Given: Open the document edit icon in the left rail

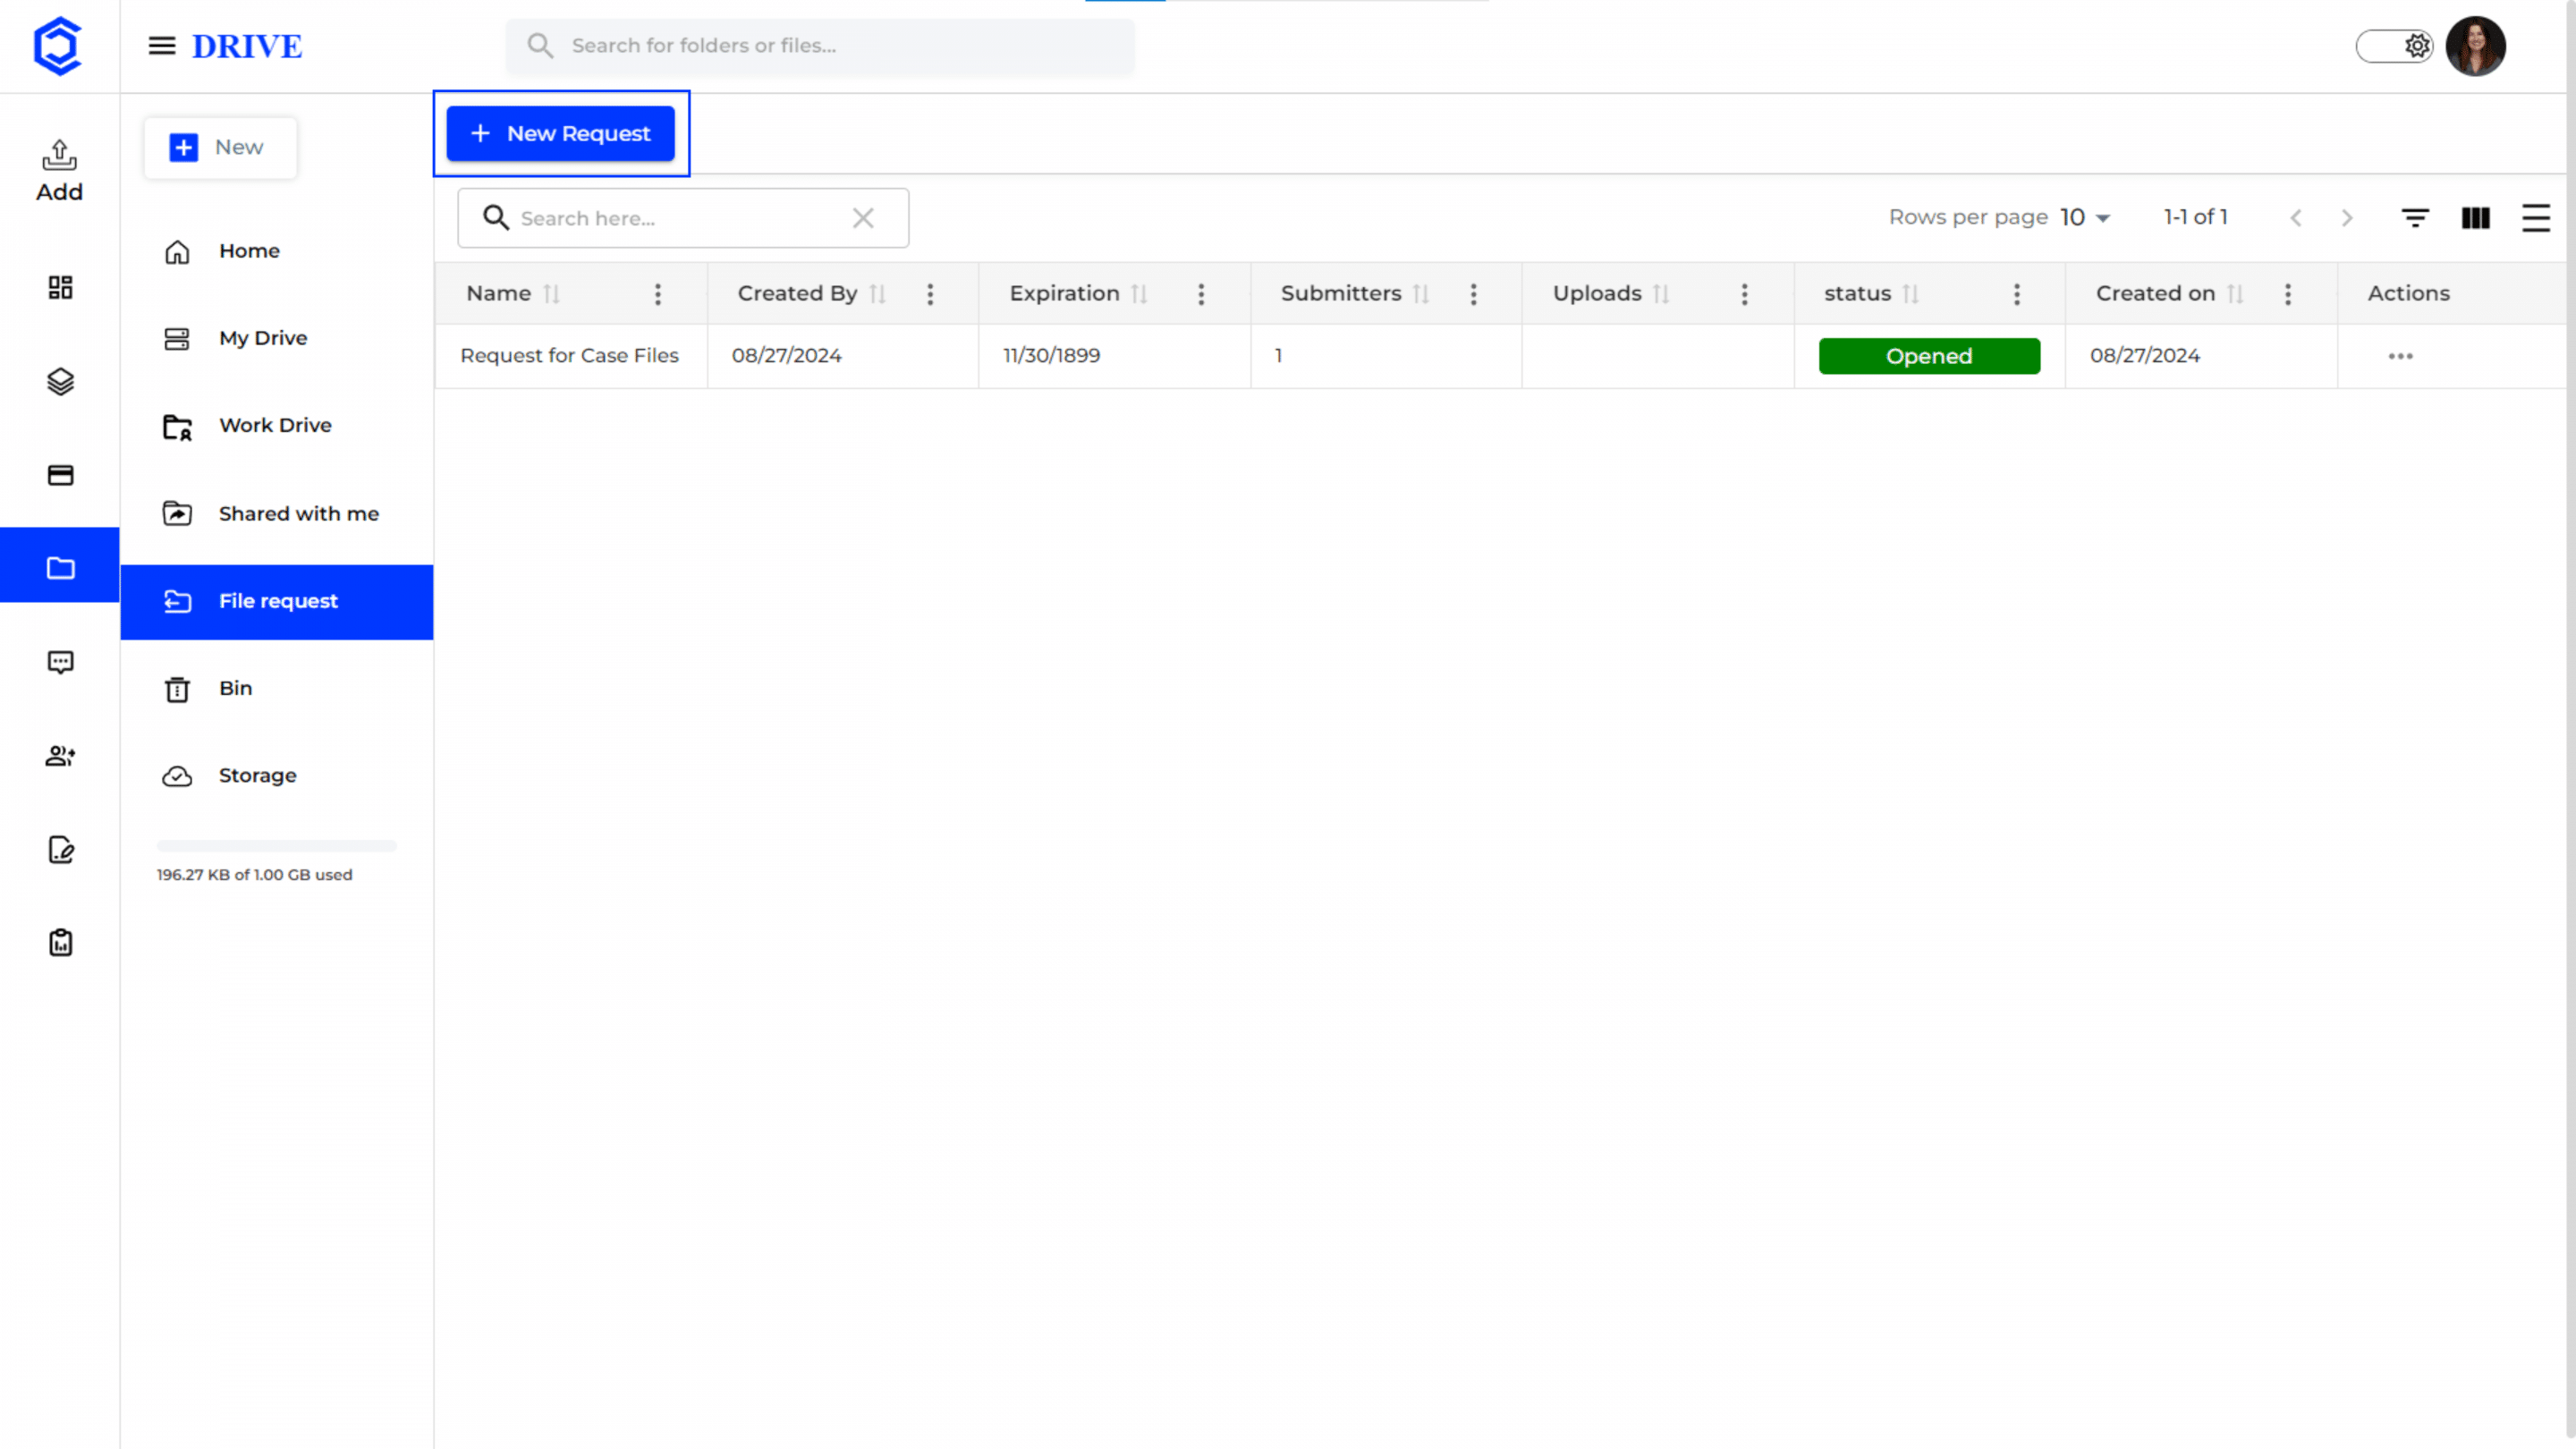Looking at the screenshot, I should pos(60,849).
